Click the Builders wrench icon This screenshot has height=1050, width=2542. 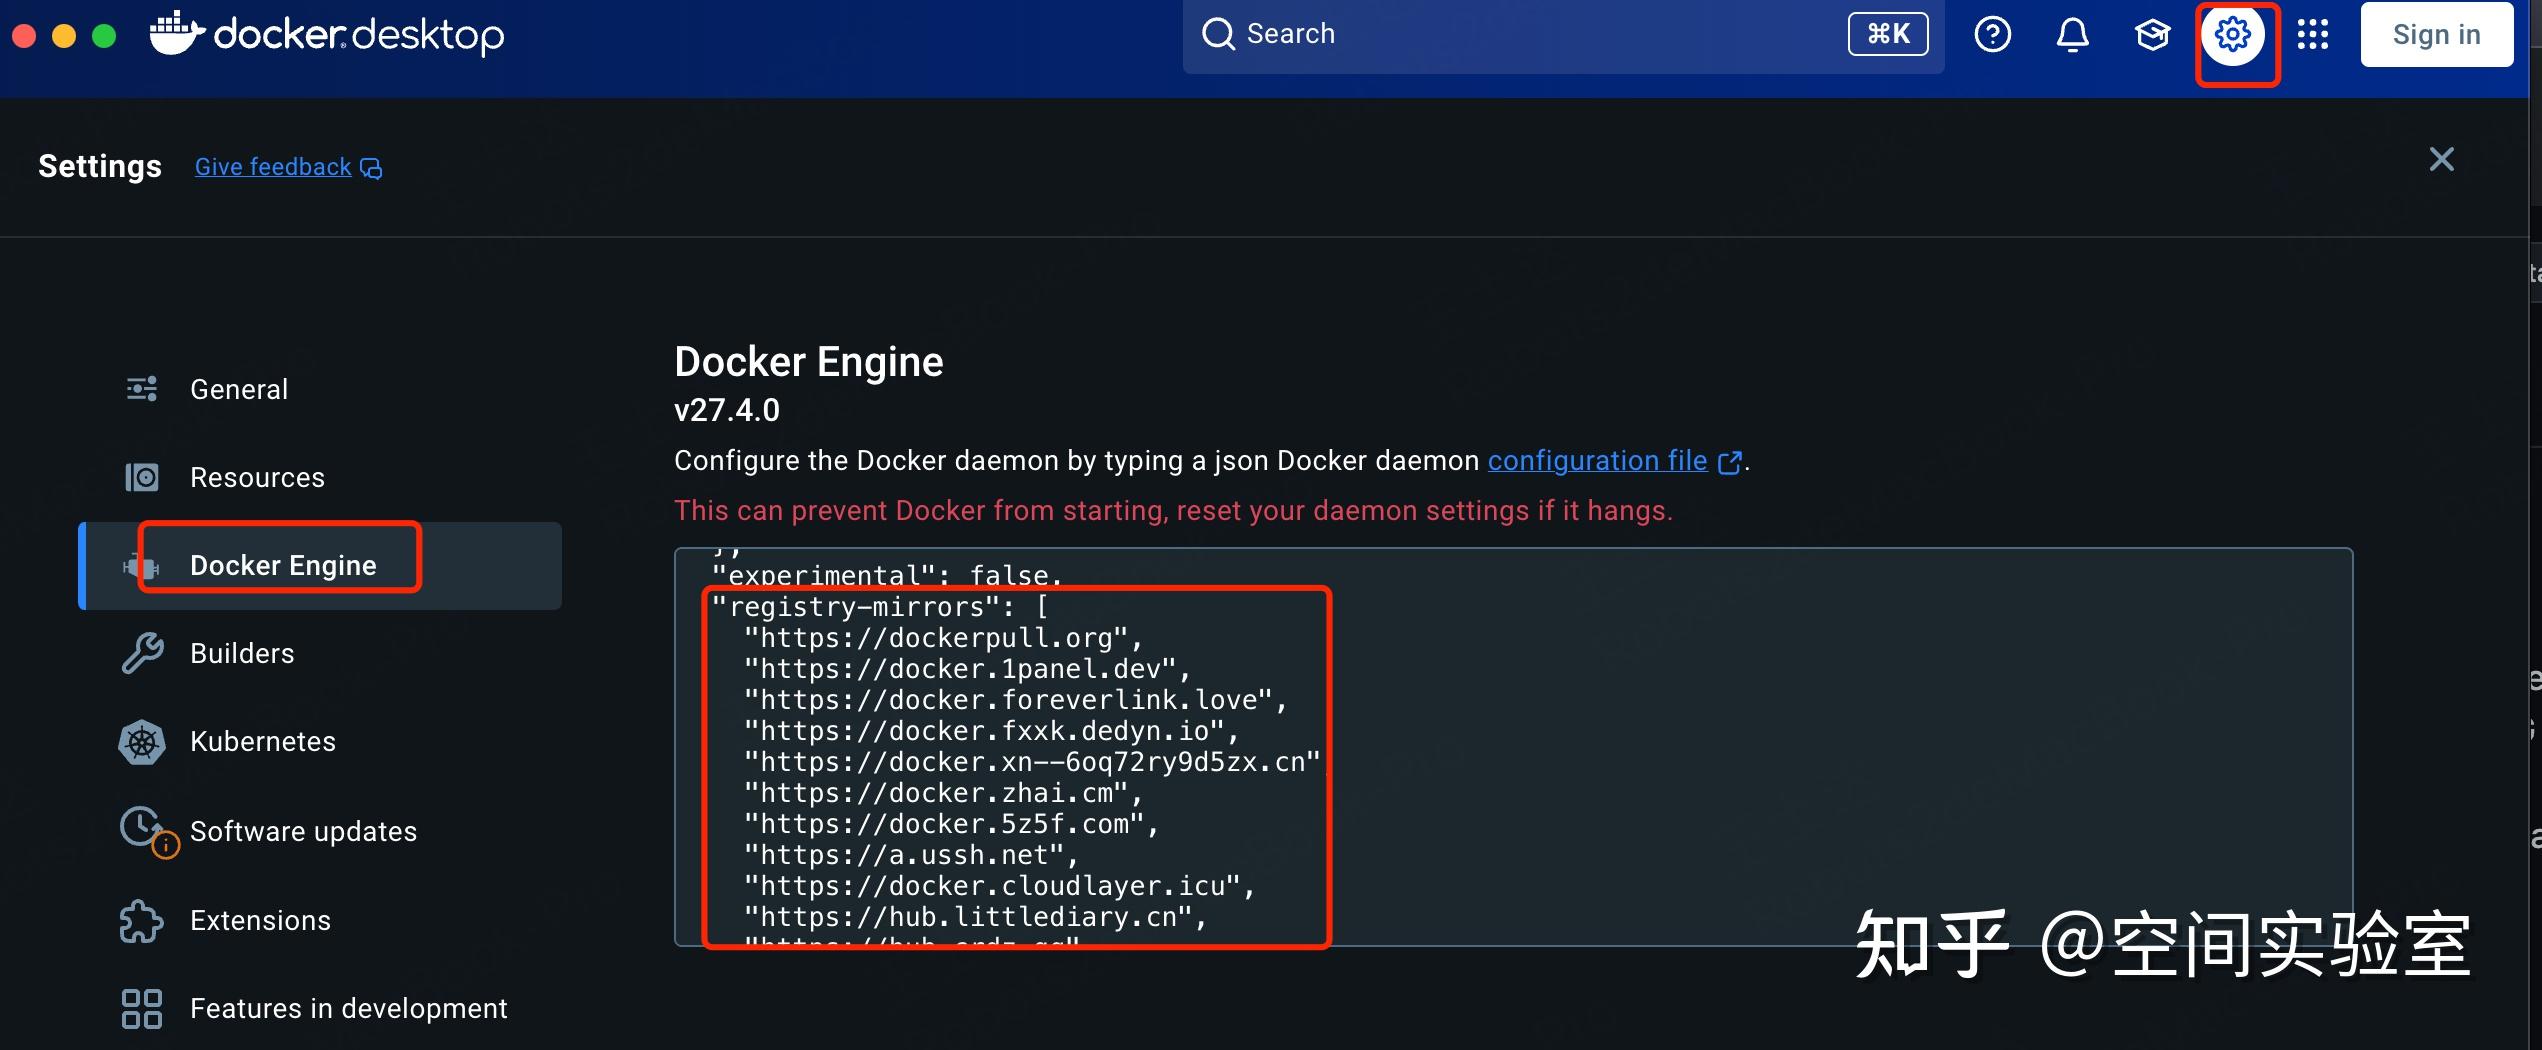click(142, 654)
